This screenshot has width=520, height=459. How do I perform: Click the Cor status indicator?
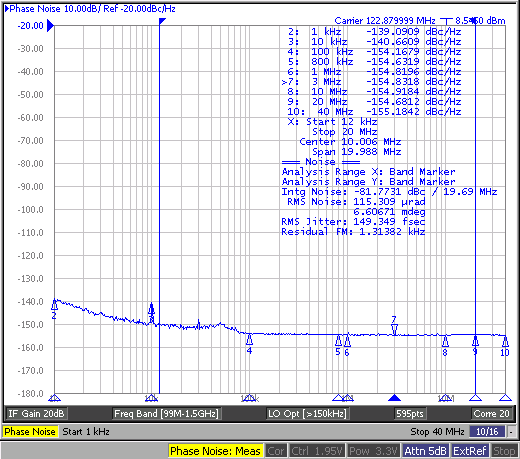click(276, 451)
